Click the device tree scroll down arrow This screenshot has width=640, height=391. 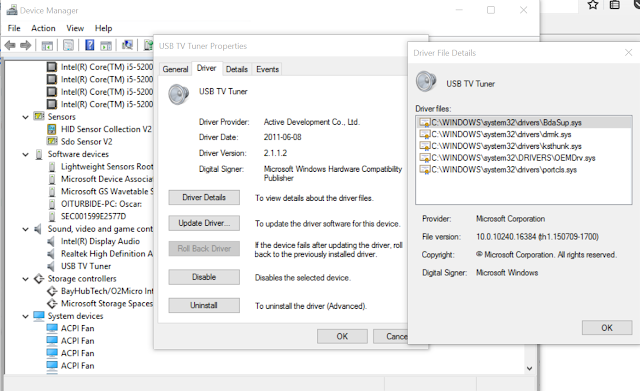(529, 368)
